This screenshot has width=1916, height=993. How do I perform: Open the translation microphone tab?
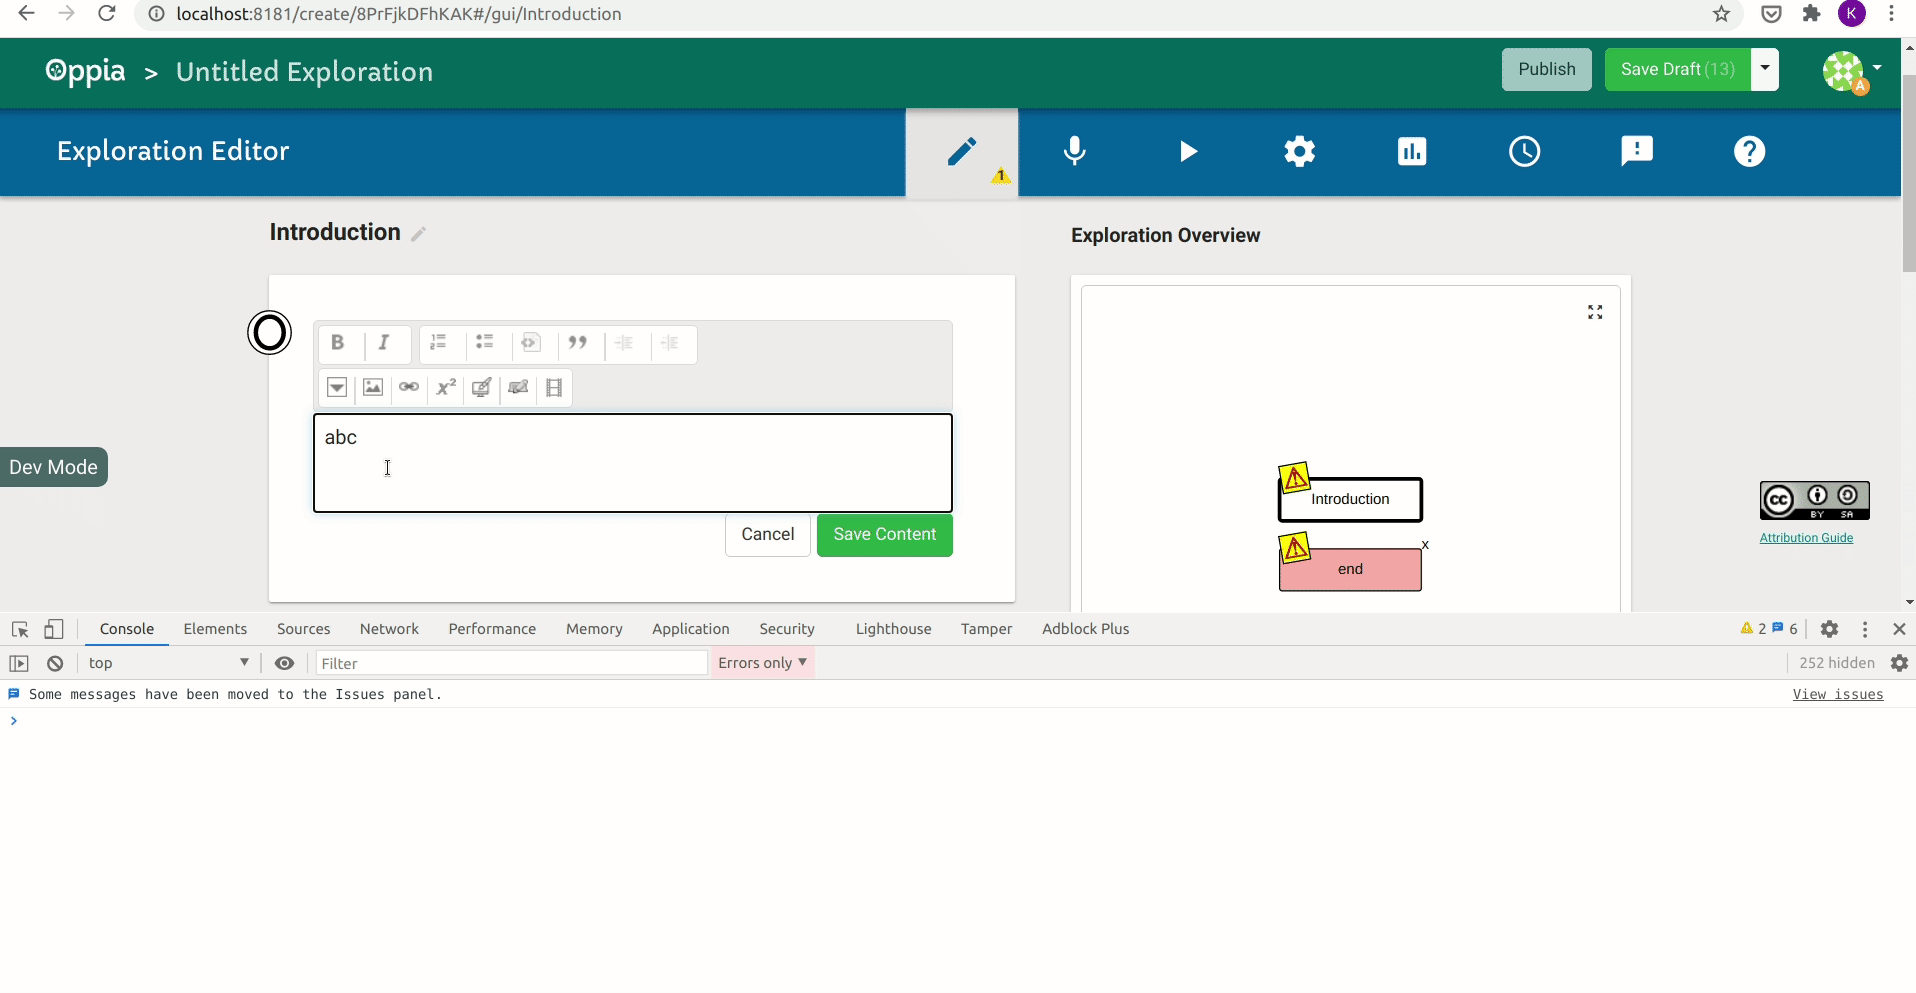tap(1075, 151)
